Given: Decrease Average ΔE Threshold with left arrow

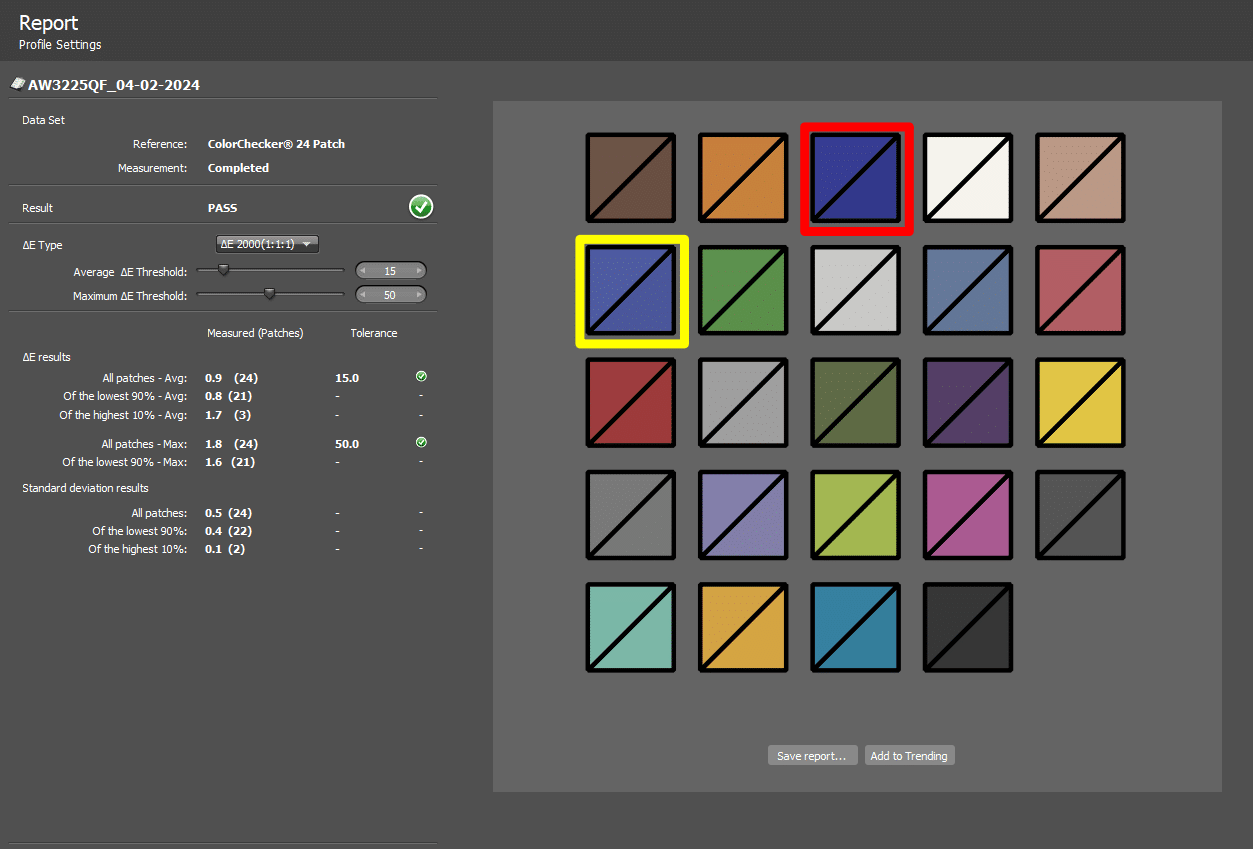Looking at the screenshot, I should [x=364, y=271].
